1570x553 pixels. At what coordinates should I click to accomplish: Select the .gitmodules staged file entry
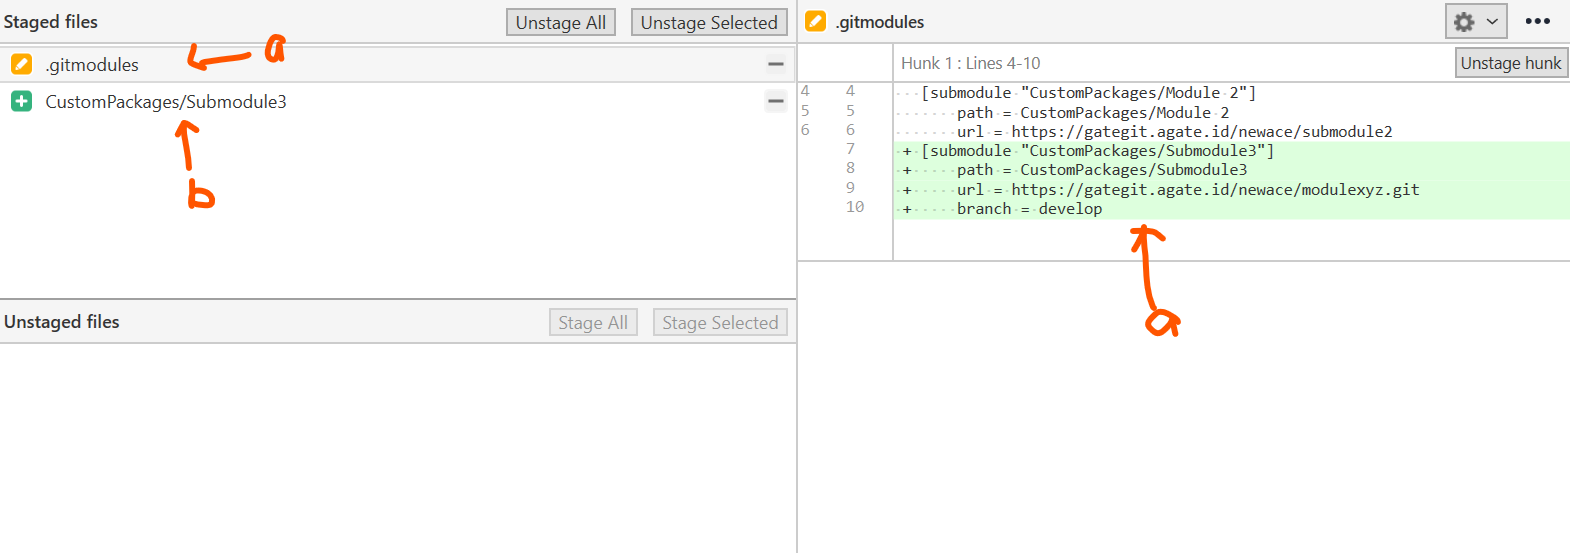click(92, 65)
